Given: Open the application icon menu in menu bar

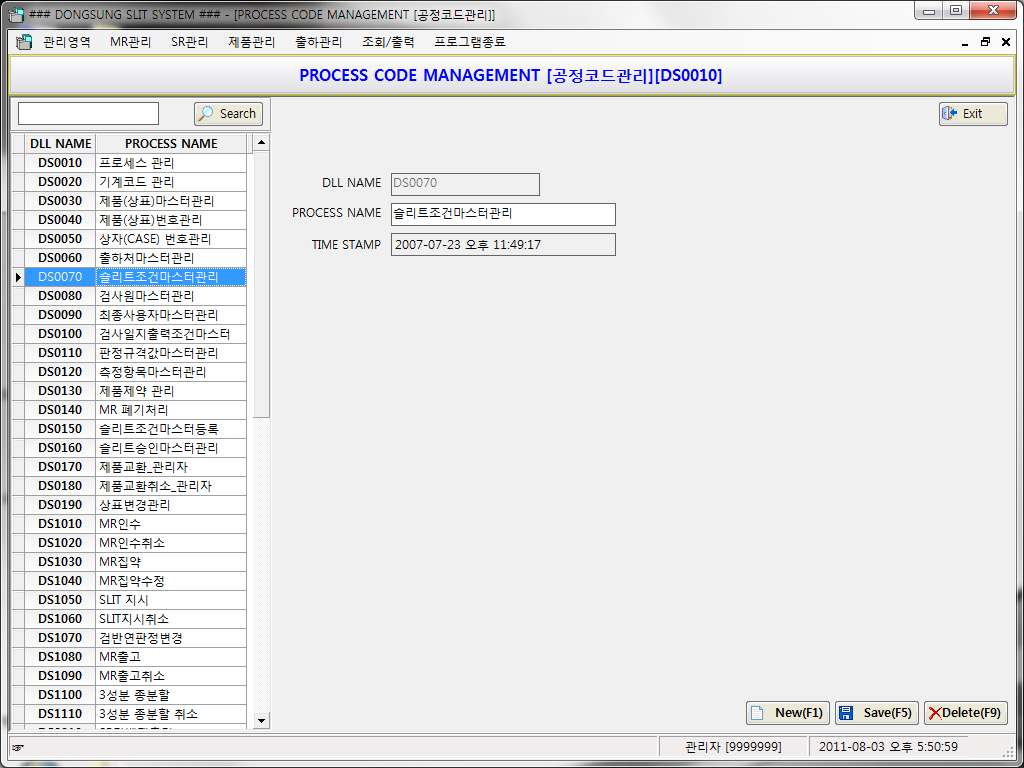Looking at the screenshot, I should (x=24, y=42).
